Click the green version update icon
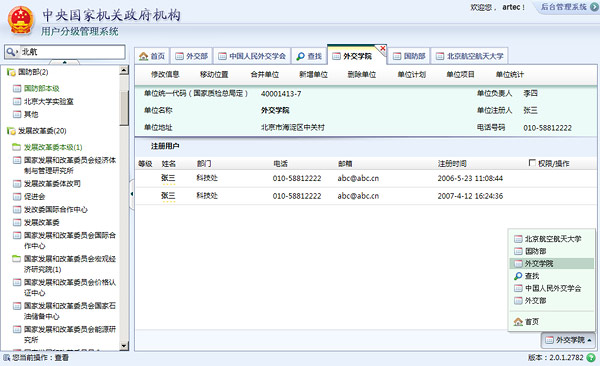 591,358
